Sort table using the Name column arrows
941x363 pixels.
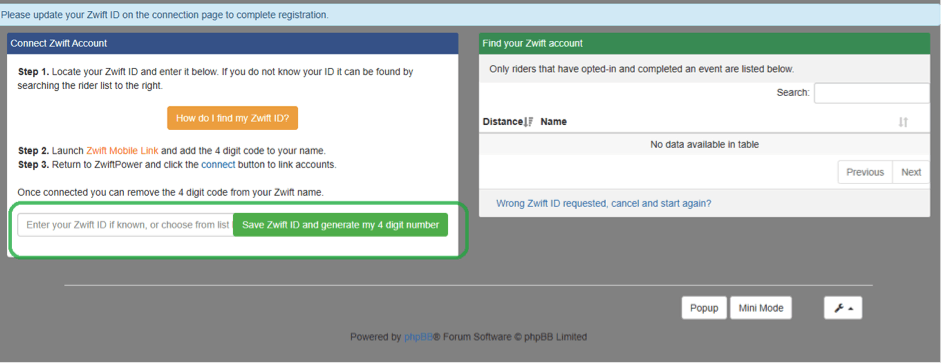[x=903, y=122]
